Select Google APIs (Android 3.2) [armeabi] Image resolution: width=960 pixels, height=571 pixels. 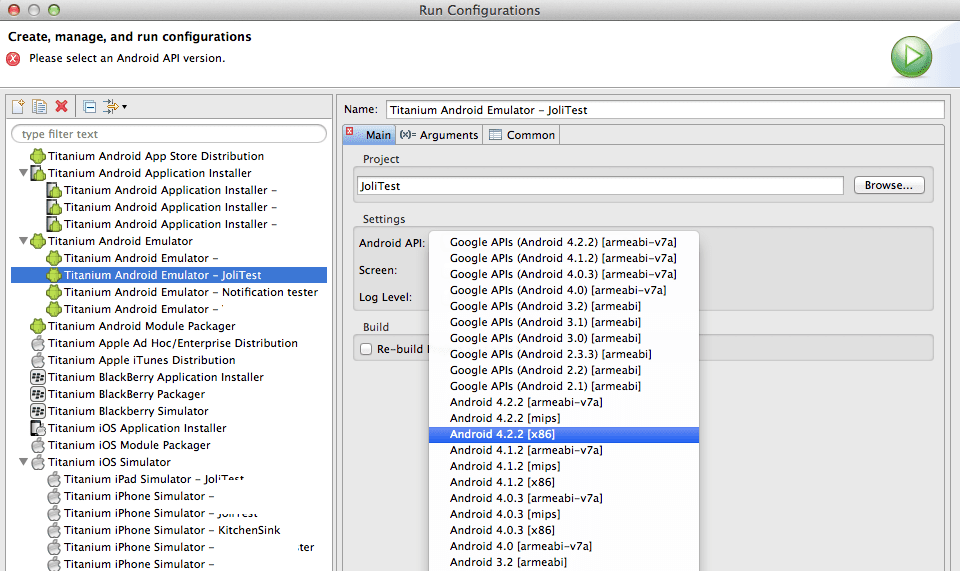click(564, 306)
